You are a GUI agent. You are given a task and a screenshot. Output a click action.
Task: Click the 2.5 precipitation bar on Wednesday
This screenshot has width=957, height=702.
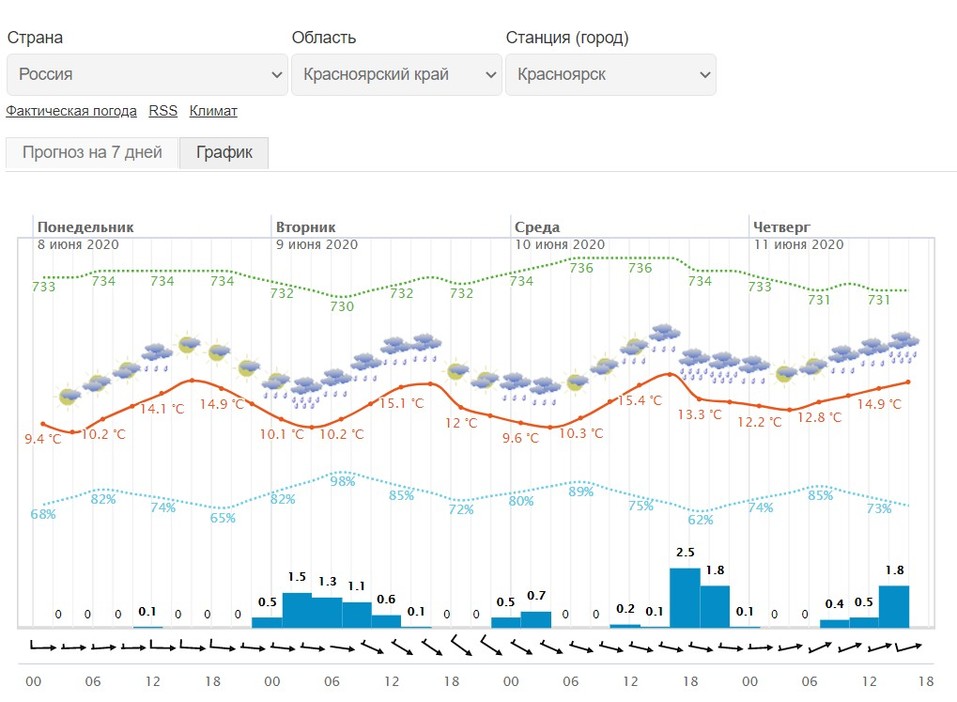(685, 598)
